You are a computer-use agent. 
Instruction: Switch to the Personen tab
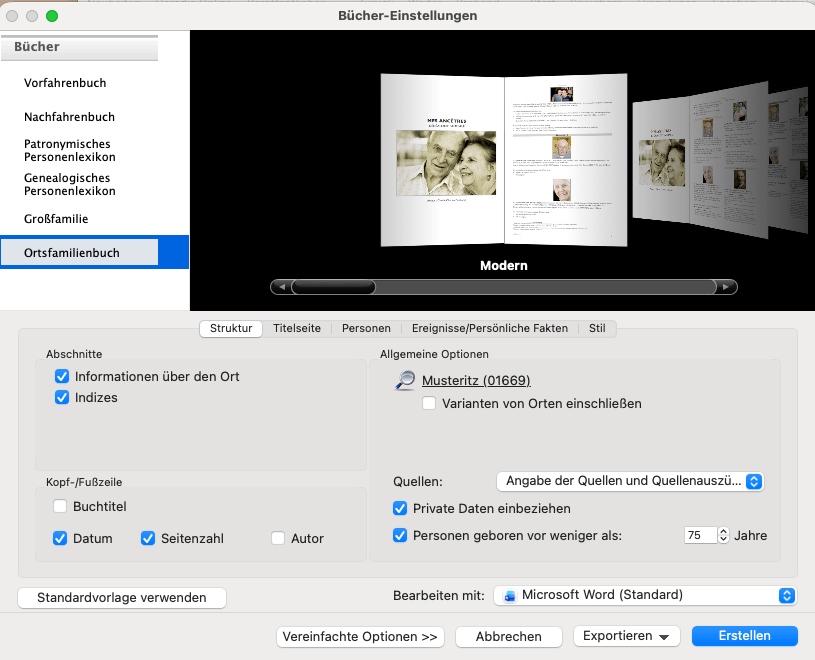(366, 328)
